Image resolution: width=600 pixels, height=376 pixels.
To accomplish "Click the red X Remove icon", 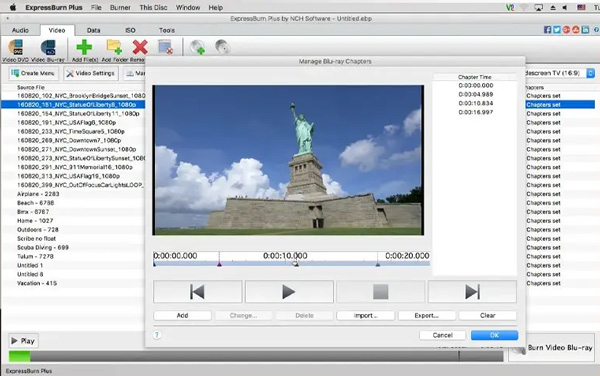I will pos(140,47).
